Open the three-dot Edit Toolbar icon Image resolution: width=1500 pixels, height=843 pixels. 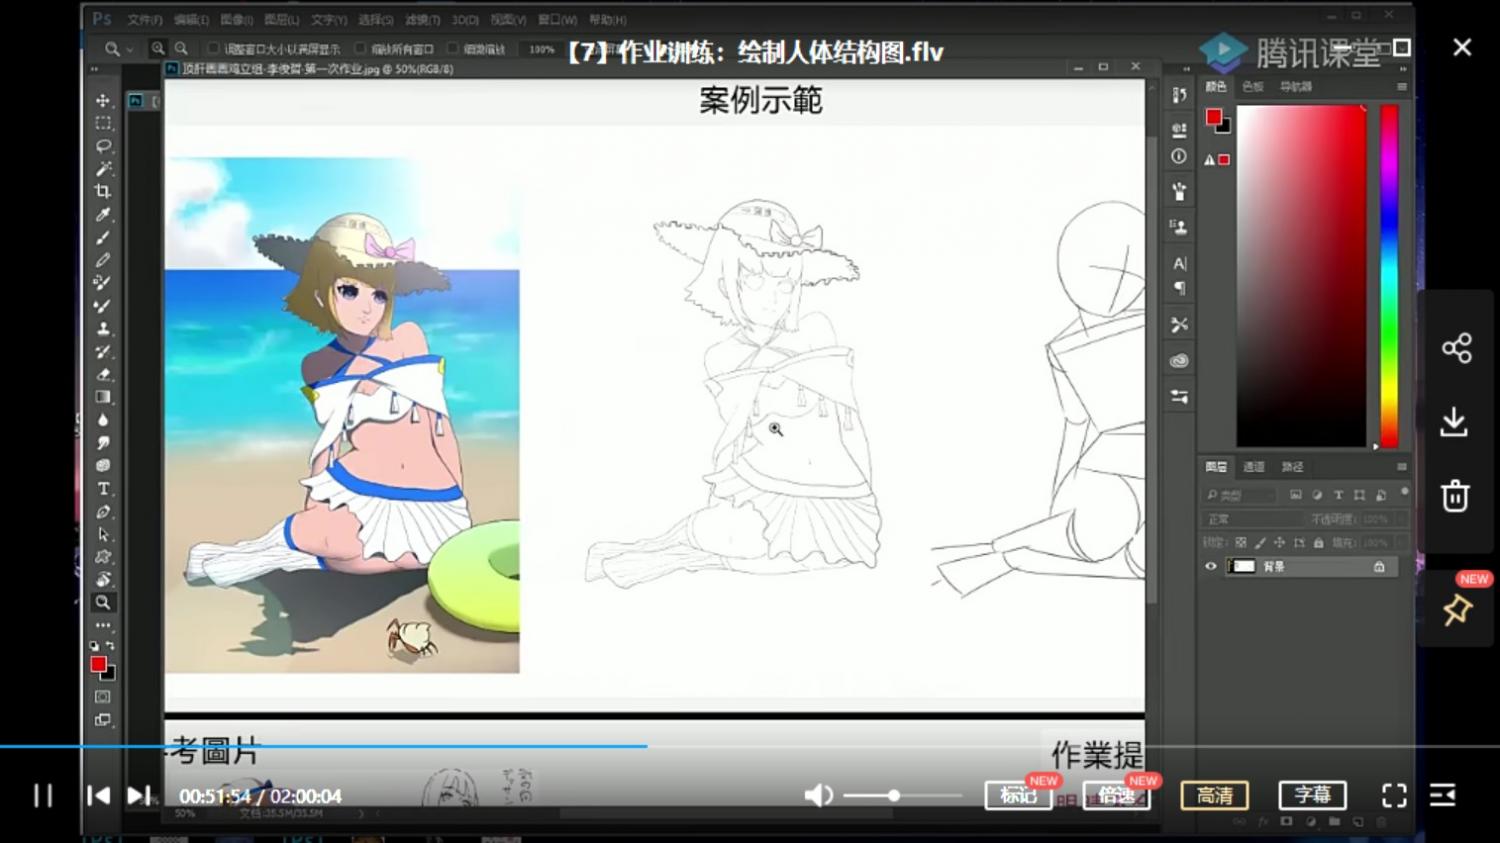[x=103, y=625]
